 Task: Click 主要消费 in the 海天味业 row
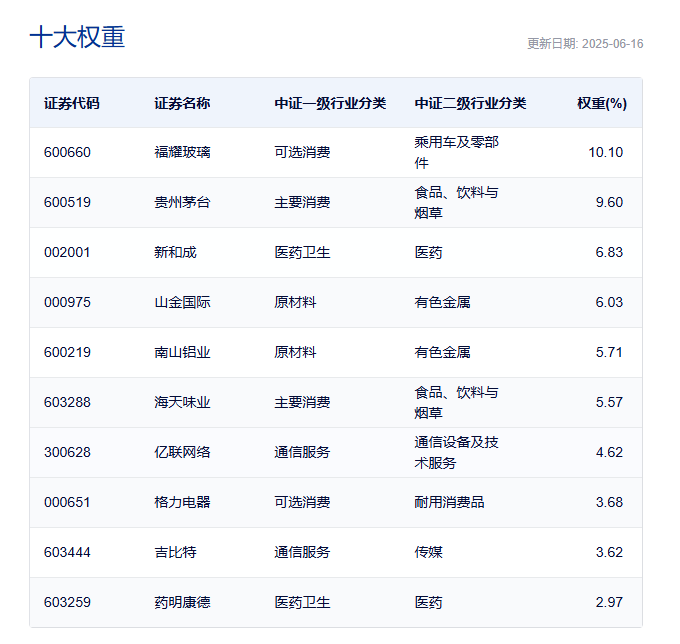coord(302,402)
